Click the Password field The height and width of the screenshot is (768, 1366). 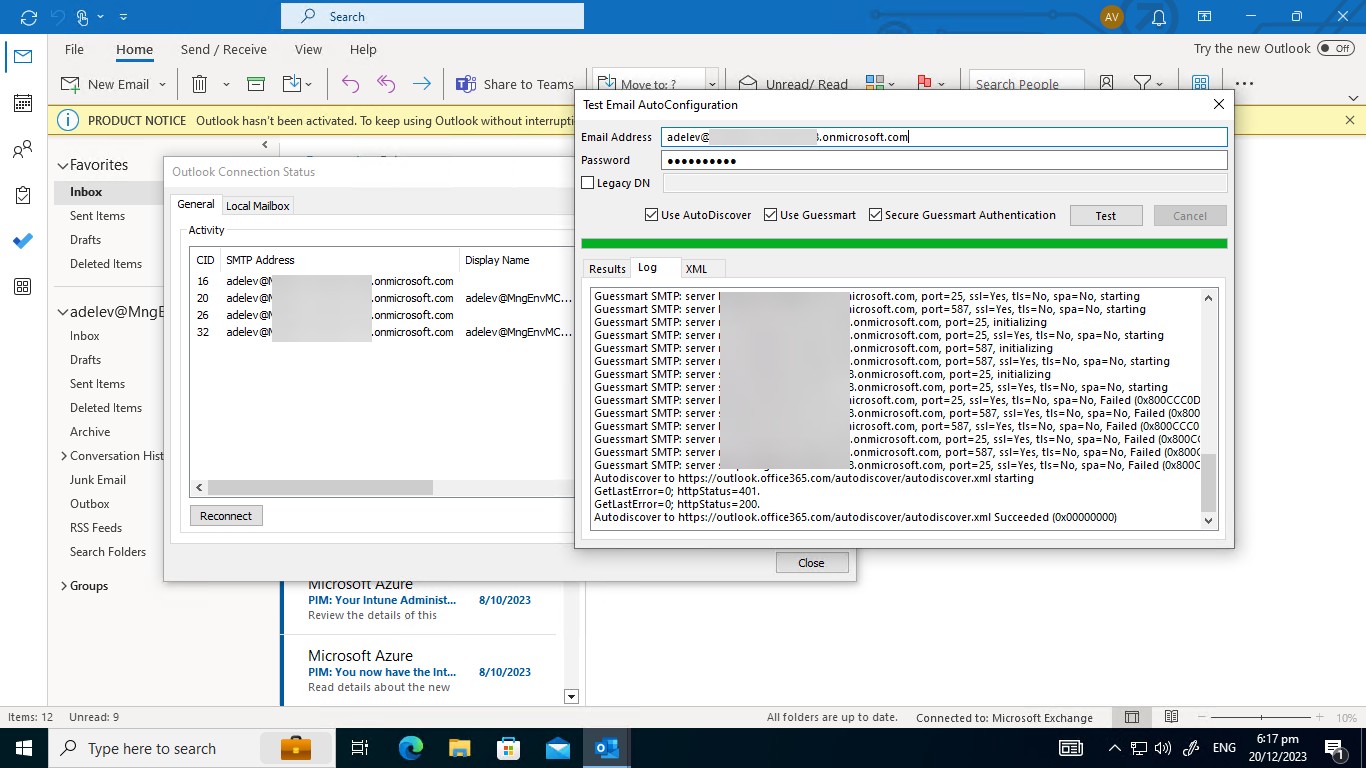click(944, 160)
